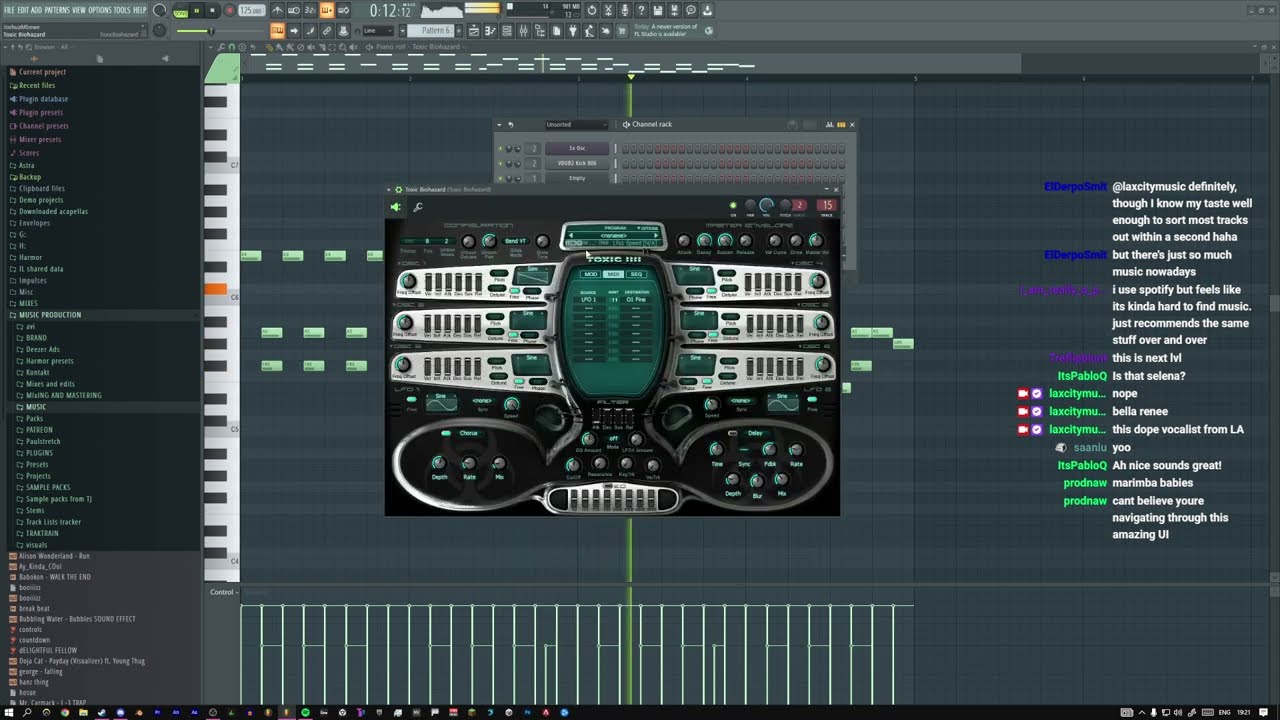Open the Line snap mode dropdown
1280x720 pixels.
pos(377,31)
